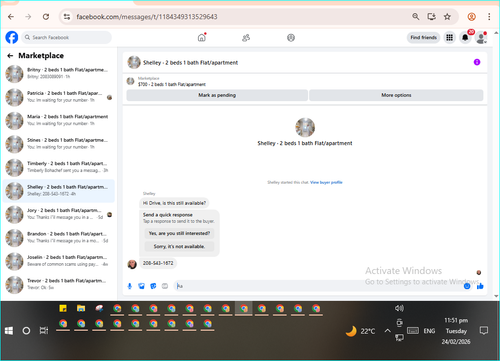Click the message text input field
Viewport: 500px width, 361px height.
(x=318, y=286)
